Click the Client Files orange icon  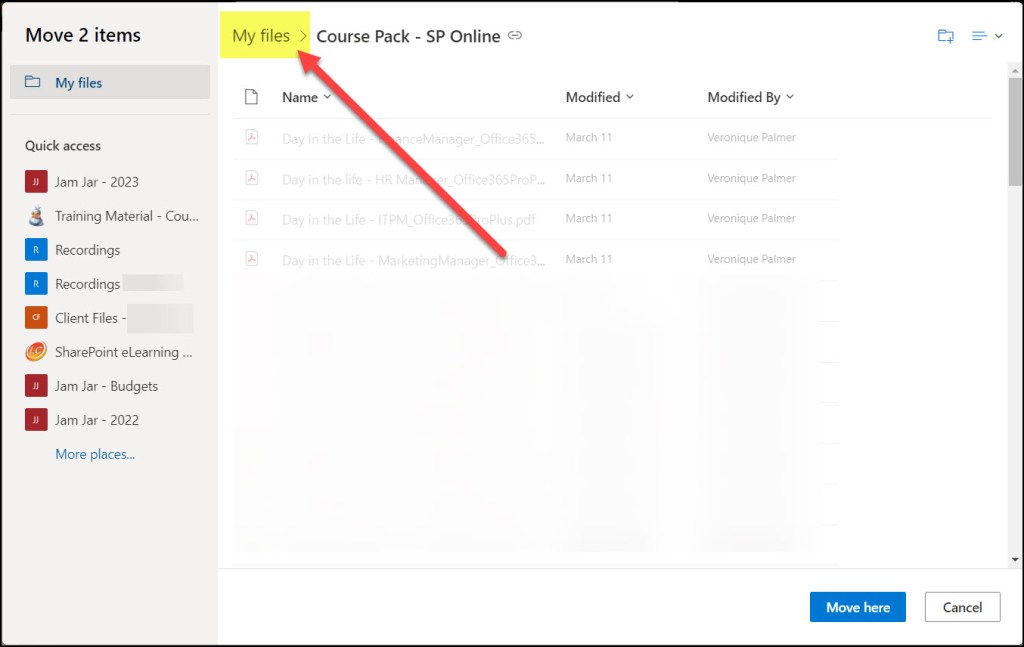coord(36,318)
